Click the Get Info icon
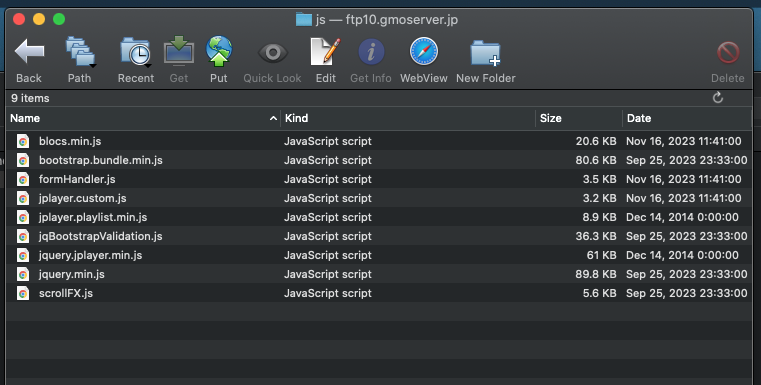Image resolution: width=761 pixels, height=385 pixels. coord(371,51)
